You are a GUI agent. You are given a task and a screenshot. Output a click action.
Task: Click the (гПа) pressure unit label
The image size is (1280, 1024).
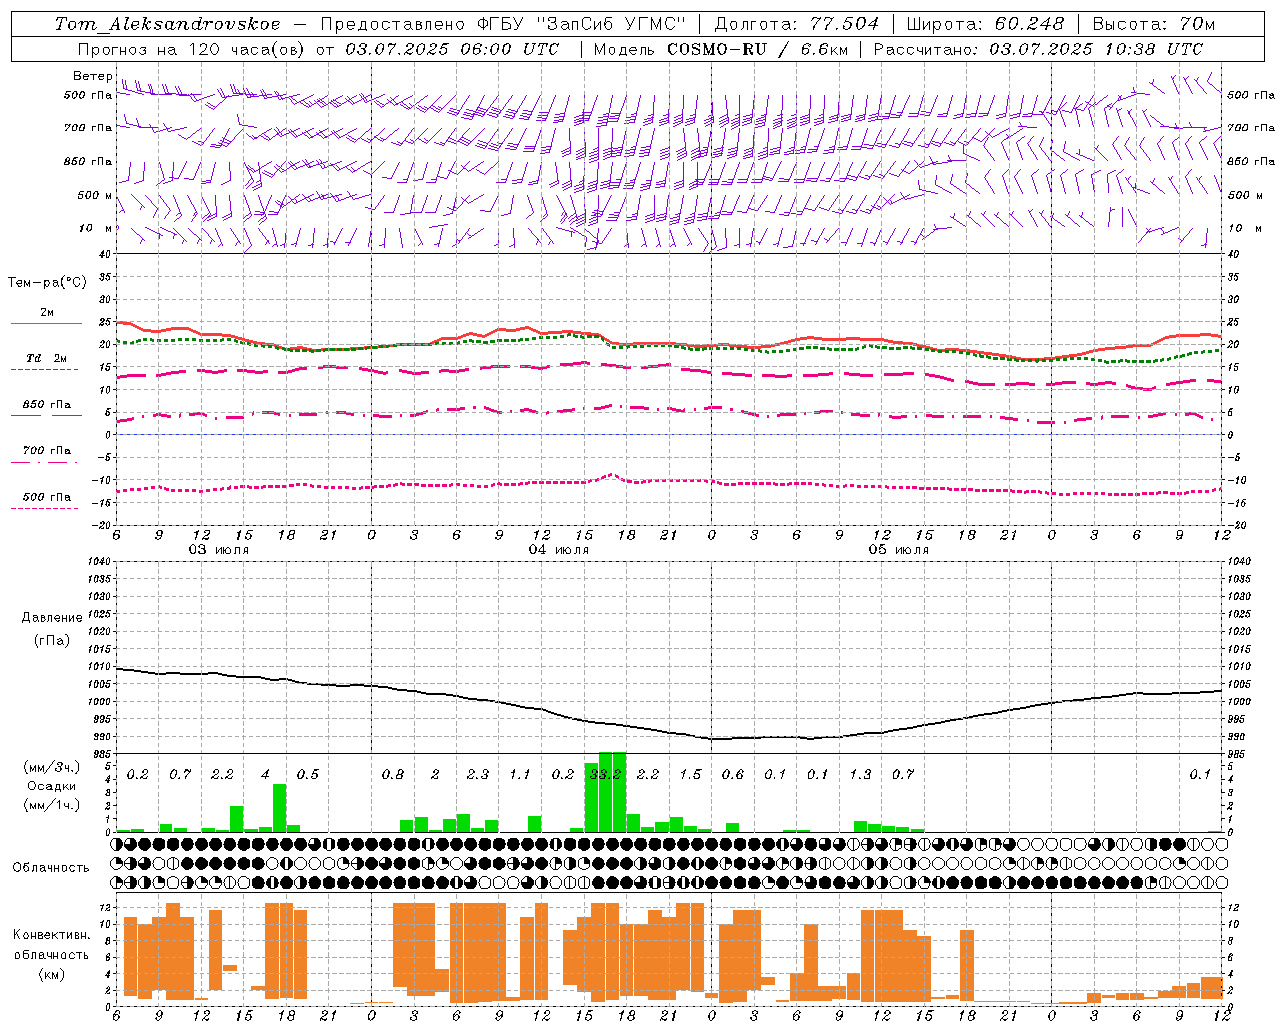[x=52, y=641]
